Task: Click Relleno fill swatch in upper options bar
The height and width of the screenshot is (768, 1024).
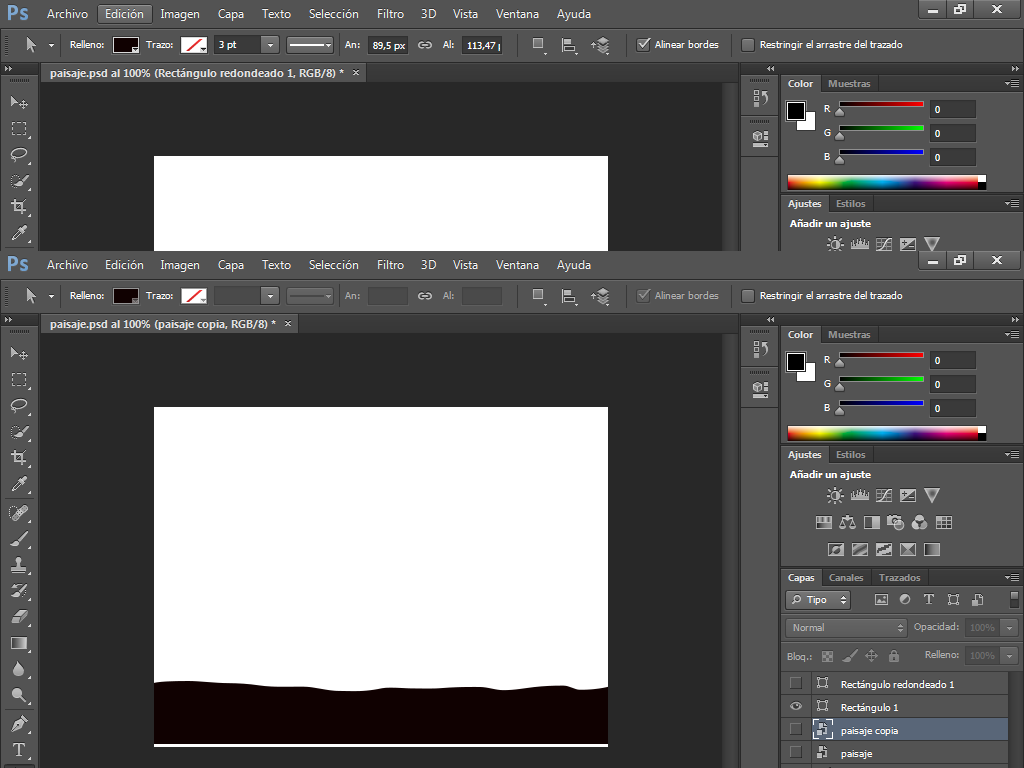Action: click(x=125, y=45)
